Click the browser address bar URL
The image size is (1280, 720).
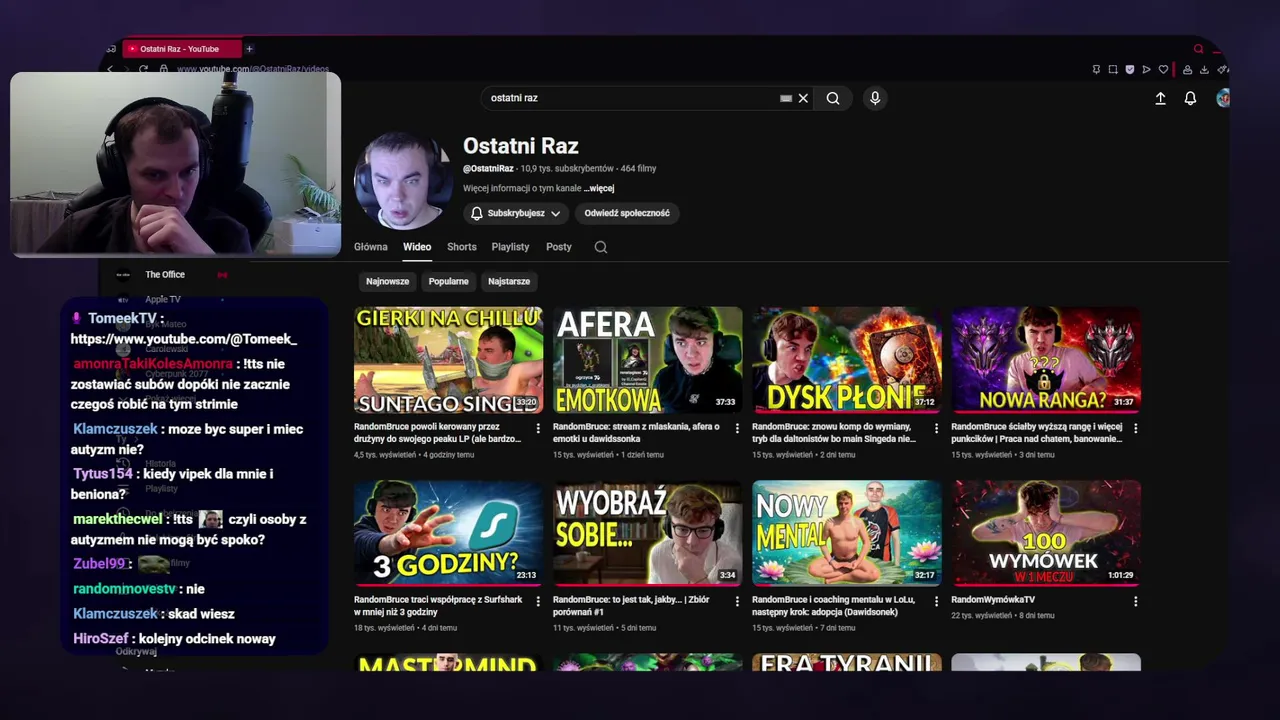coord(253,69)
